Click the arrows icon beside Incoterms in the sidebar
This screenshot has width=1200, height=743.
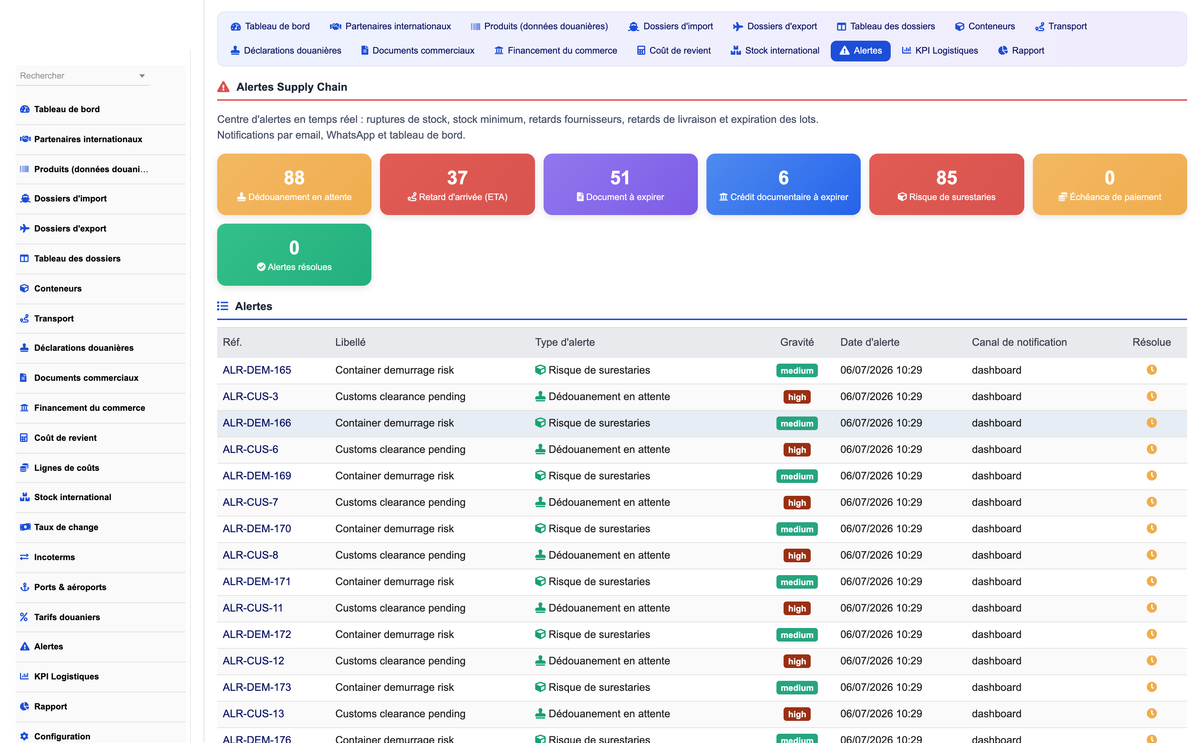coord(24,557)
